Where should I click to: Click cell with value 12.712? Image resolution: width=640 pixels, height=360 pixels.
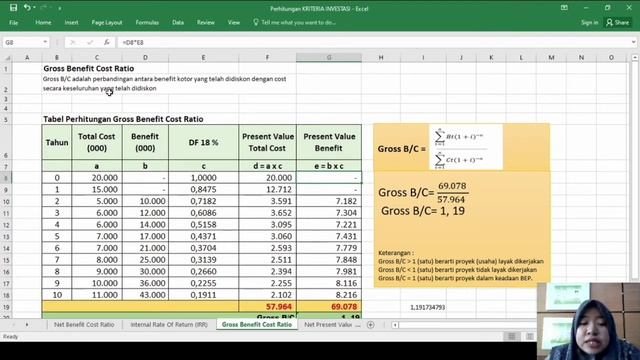pyautogui.click(x=268, y=190)
